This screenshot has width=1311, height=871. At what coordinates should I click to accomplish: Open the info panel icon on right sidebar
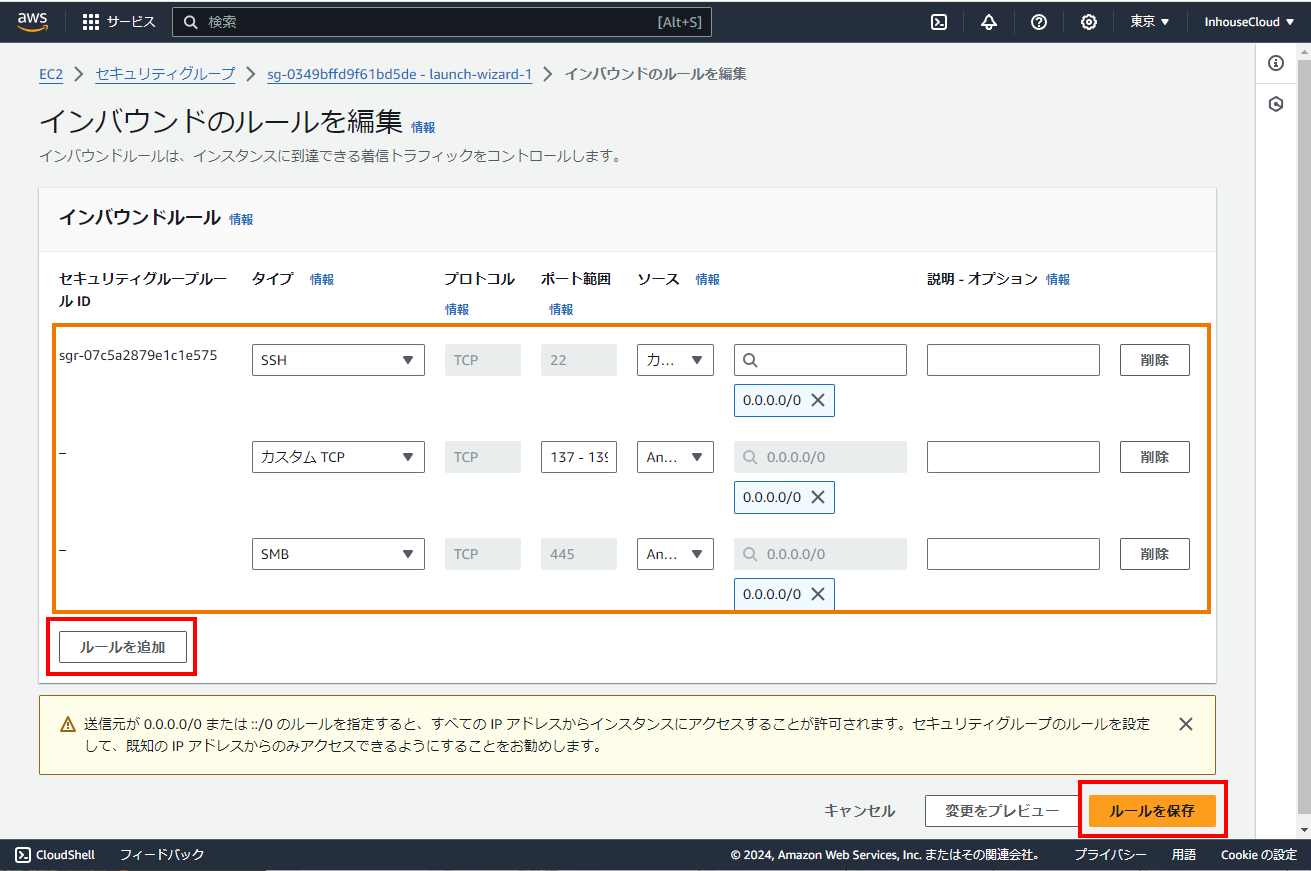1276,63
